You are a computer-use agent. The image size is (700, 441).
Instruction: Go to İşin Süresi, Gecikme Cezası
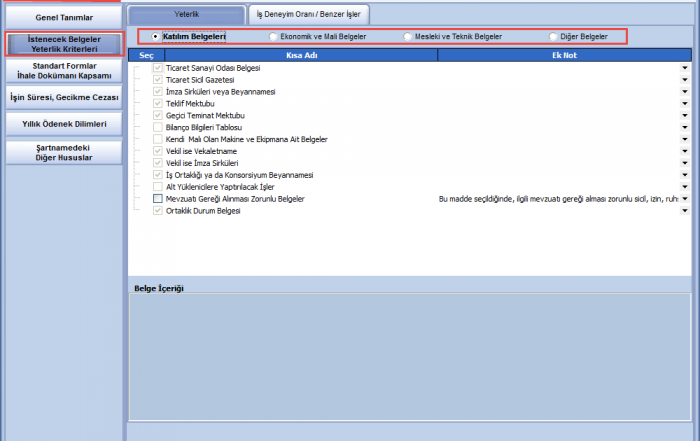63,98
